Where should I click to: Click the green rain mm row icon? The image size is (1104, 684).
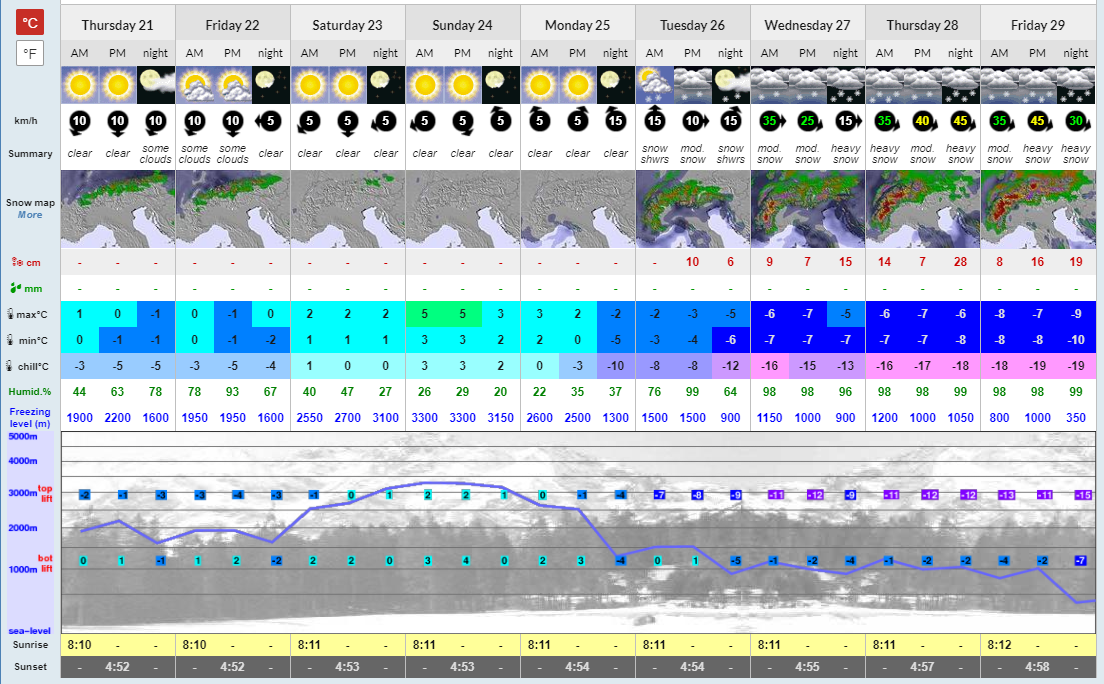pyautogui.click(x=15, y=288)
